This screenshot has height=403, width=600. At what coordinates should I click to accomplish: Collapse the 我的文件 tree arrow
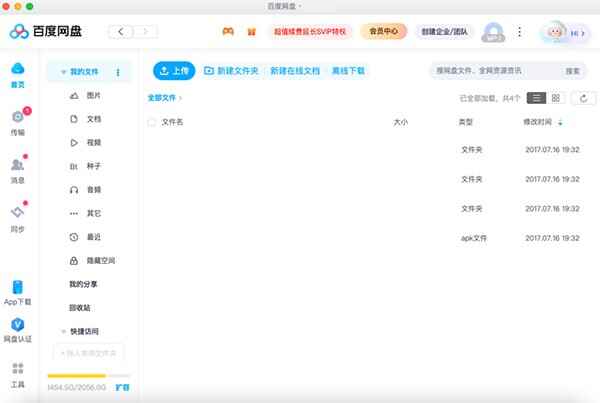63,72
